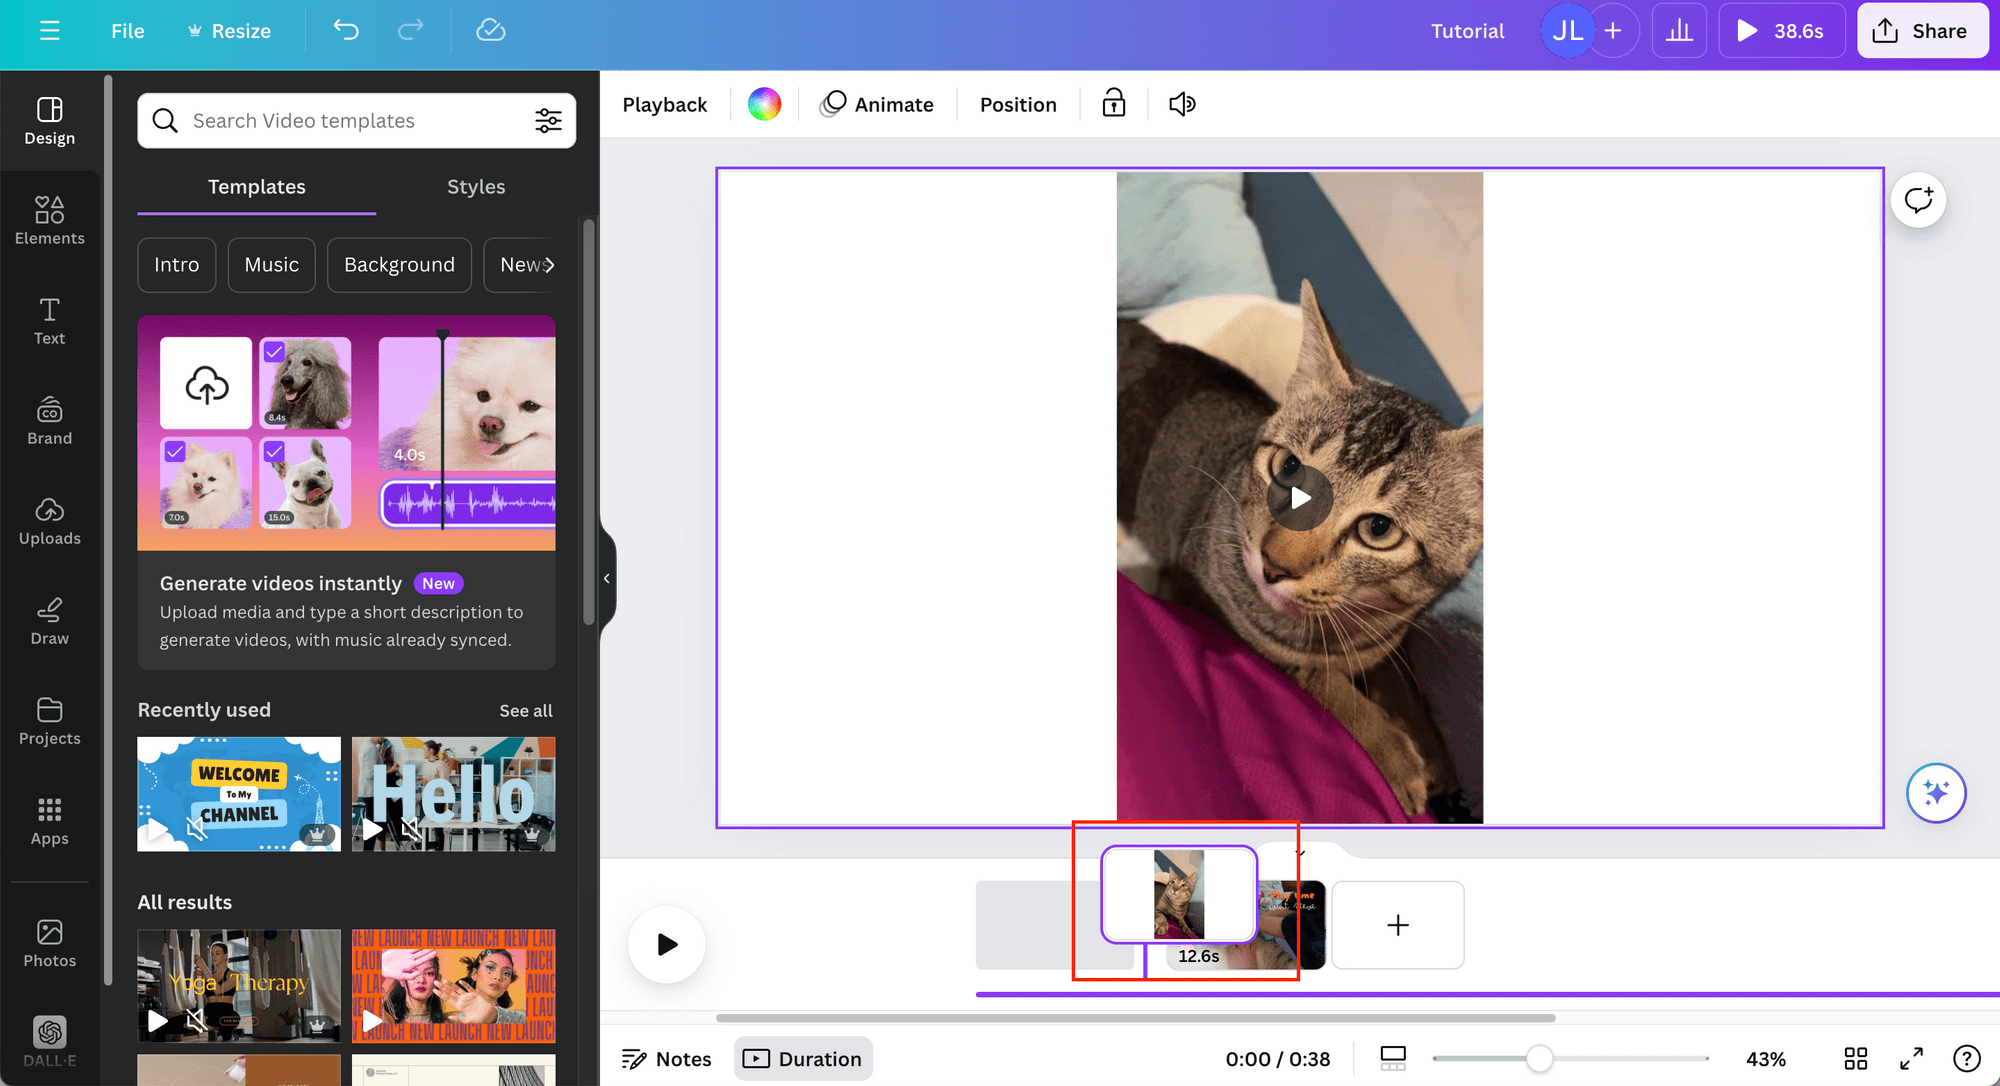Add a comment with speech bubble icon

1918,200
